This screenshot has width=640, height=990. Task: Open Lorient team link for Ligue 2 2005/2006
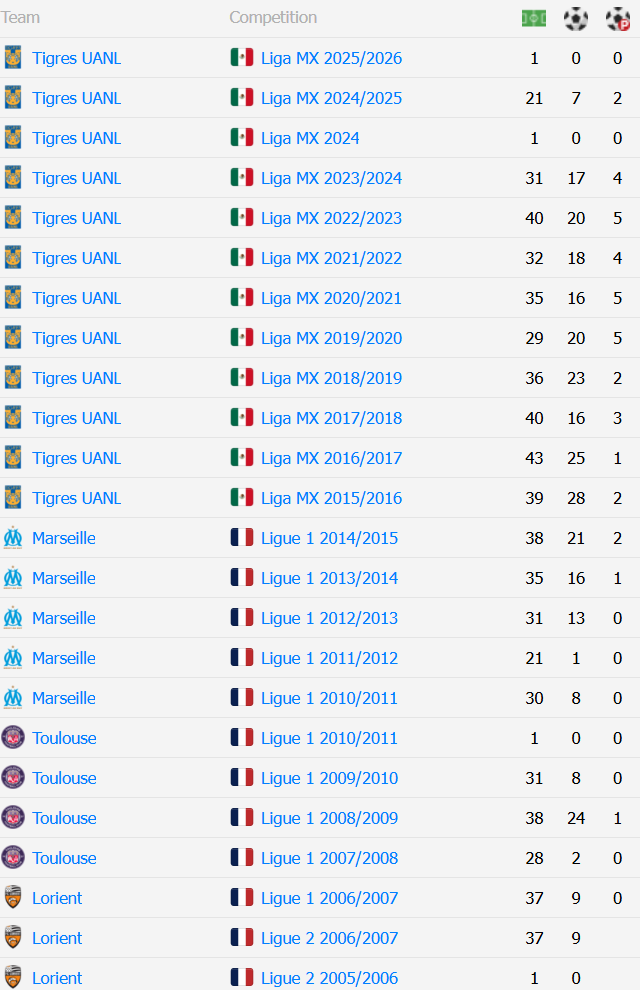point(57,978)
